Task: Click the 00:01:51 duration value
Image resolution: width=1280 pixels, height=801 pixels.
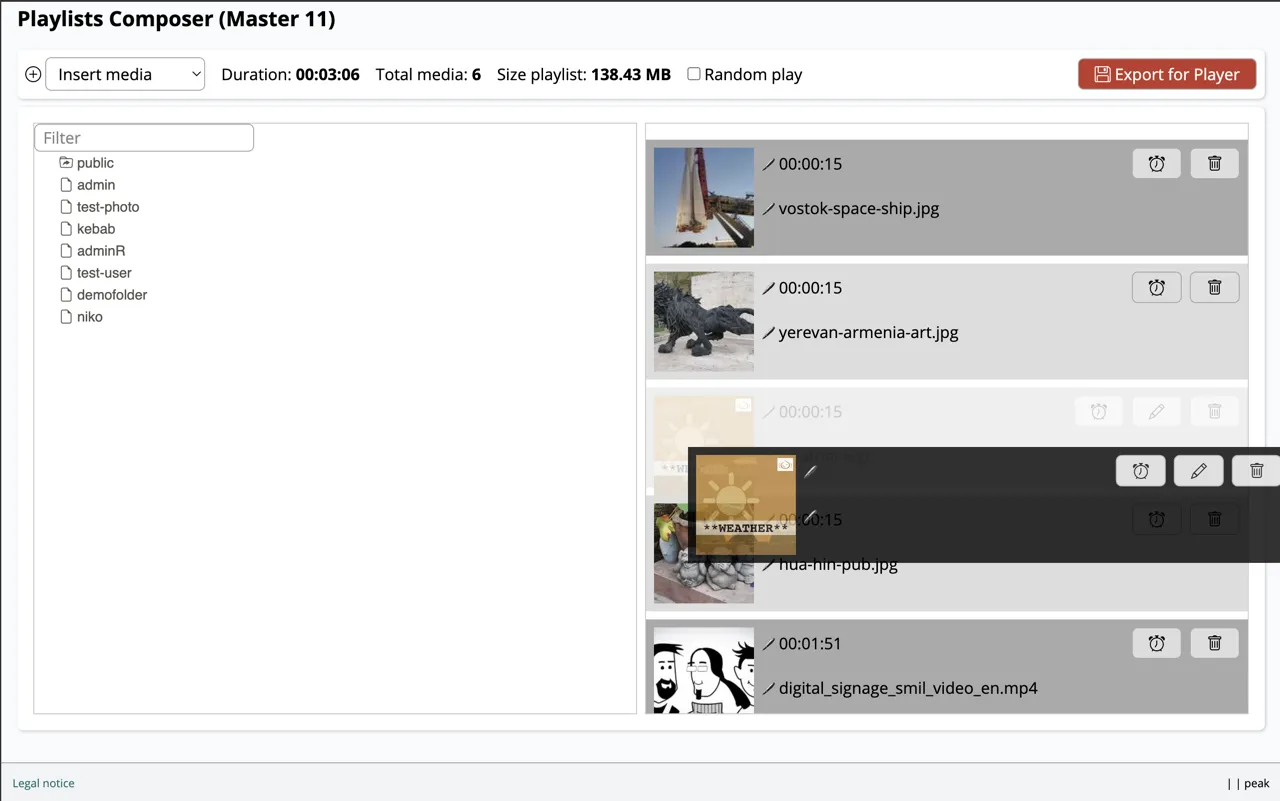Action: click(811, 644)
